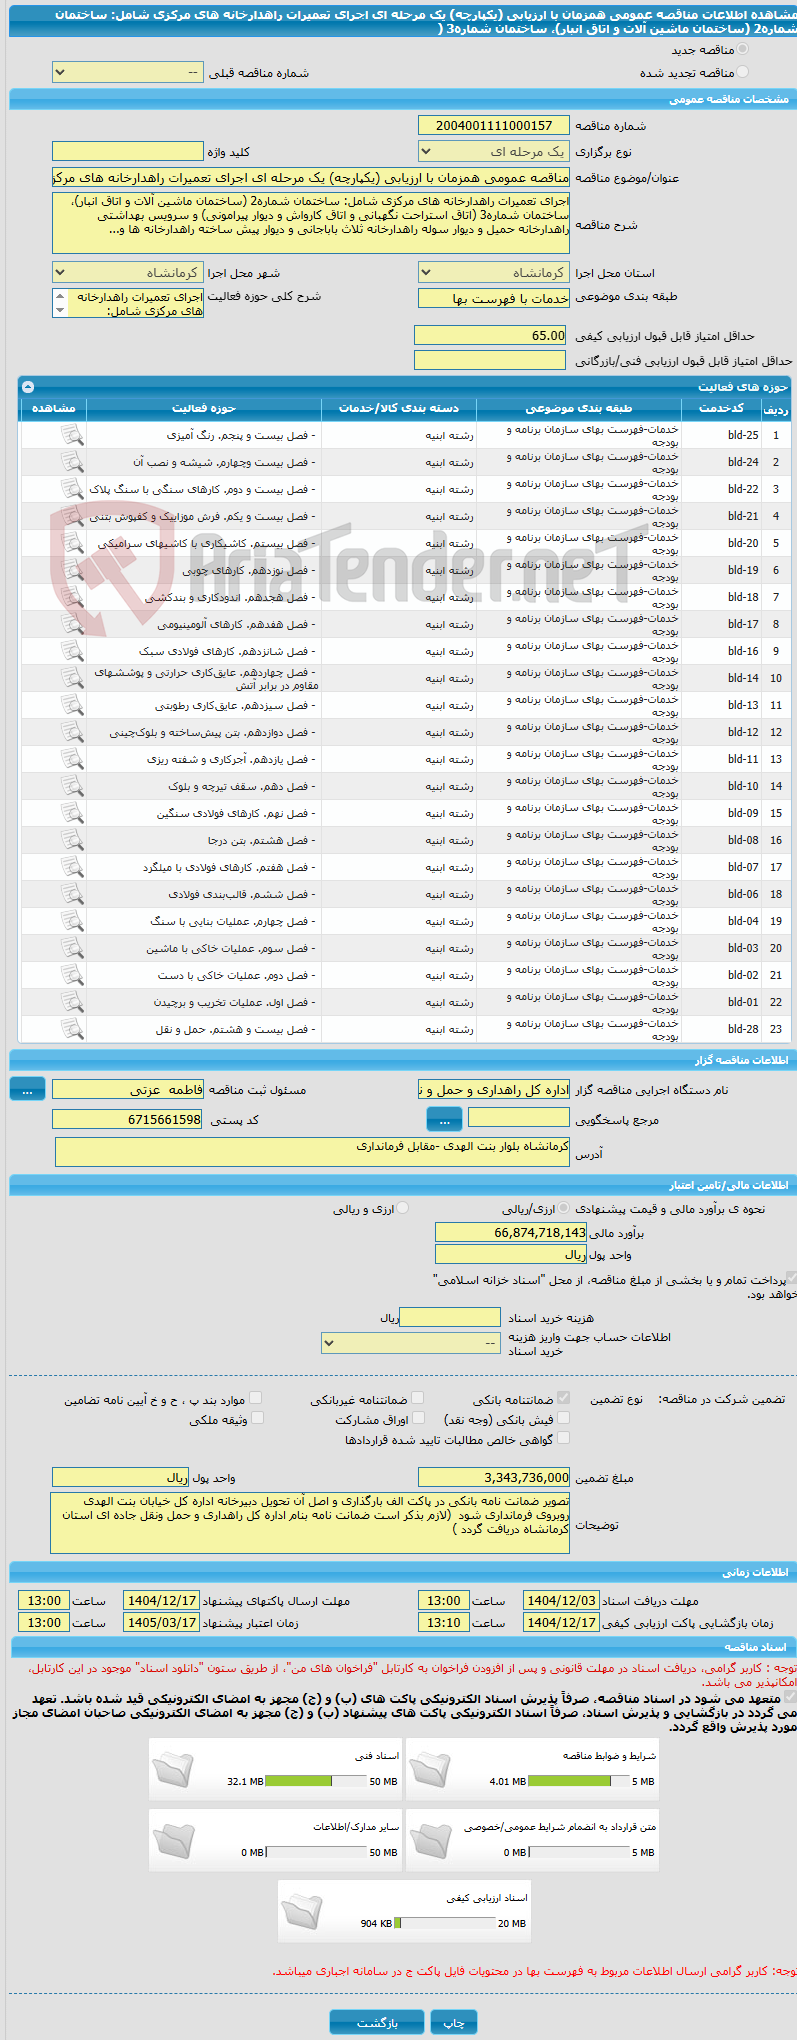Open the view icon in row bld-16
The height and width of the screenshot is (2040, 797).
pos(71,651)
